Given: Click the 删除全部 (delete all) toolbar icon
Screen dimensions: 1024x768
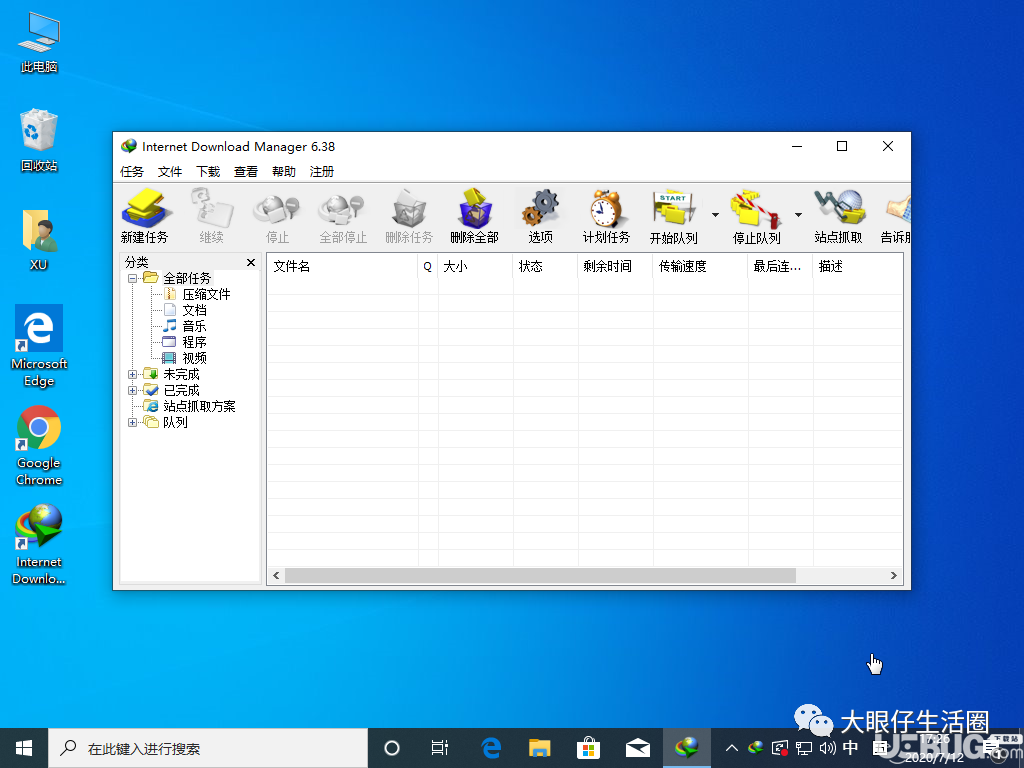Looking at the screenshot, I should [475, 216].
